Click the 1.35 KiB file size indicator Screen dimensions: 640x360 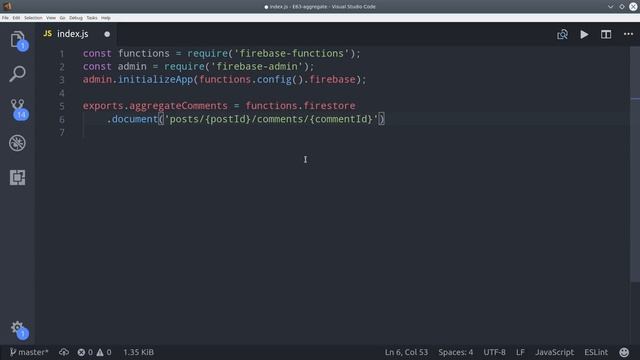138,352
